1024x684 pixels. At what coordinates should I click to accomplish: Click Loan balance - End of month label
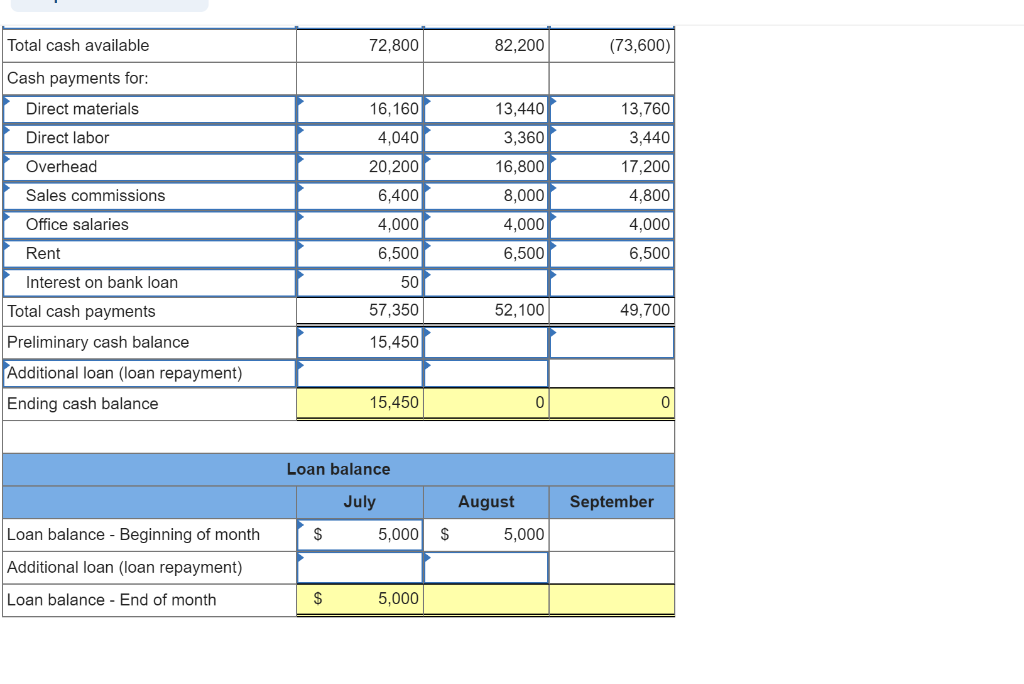pos(112,600)
